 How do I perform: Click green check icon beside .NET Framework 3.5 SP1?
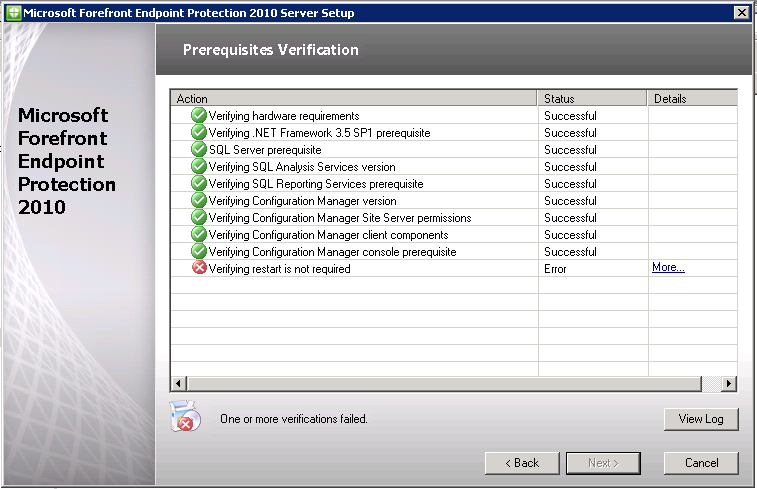point(198,132)
